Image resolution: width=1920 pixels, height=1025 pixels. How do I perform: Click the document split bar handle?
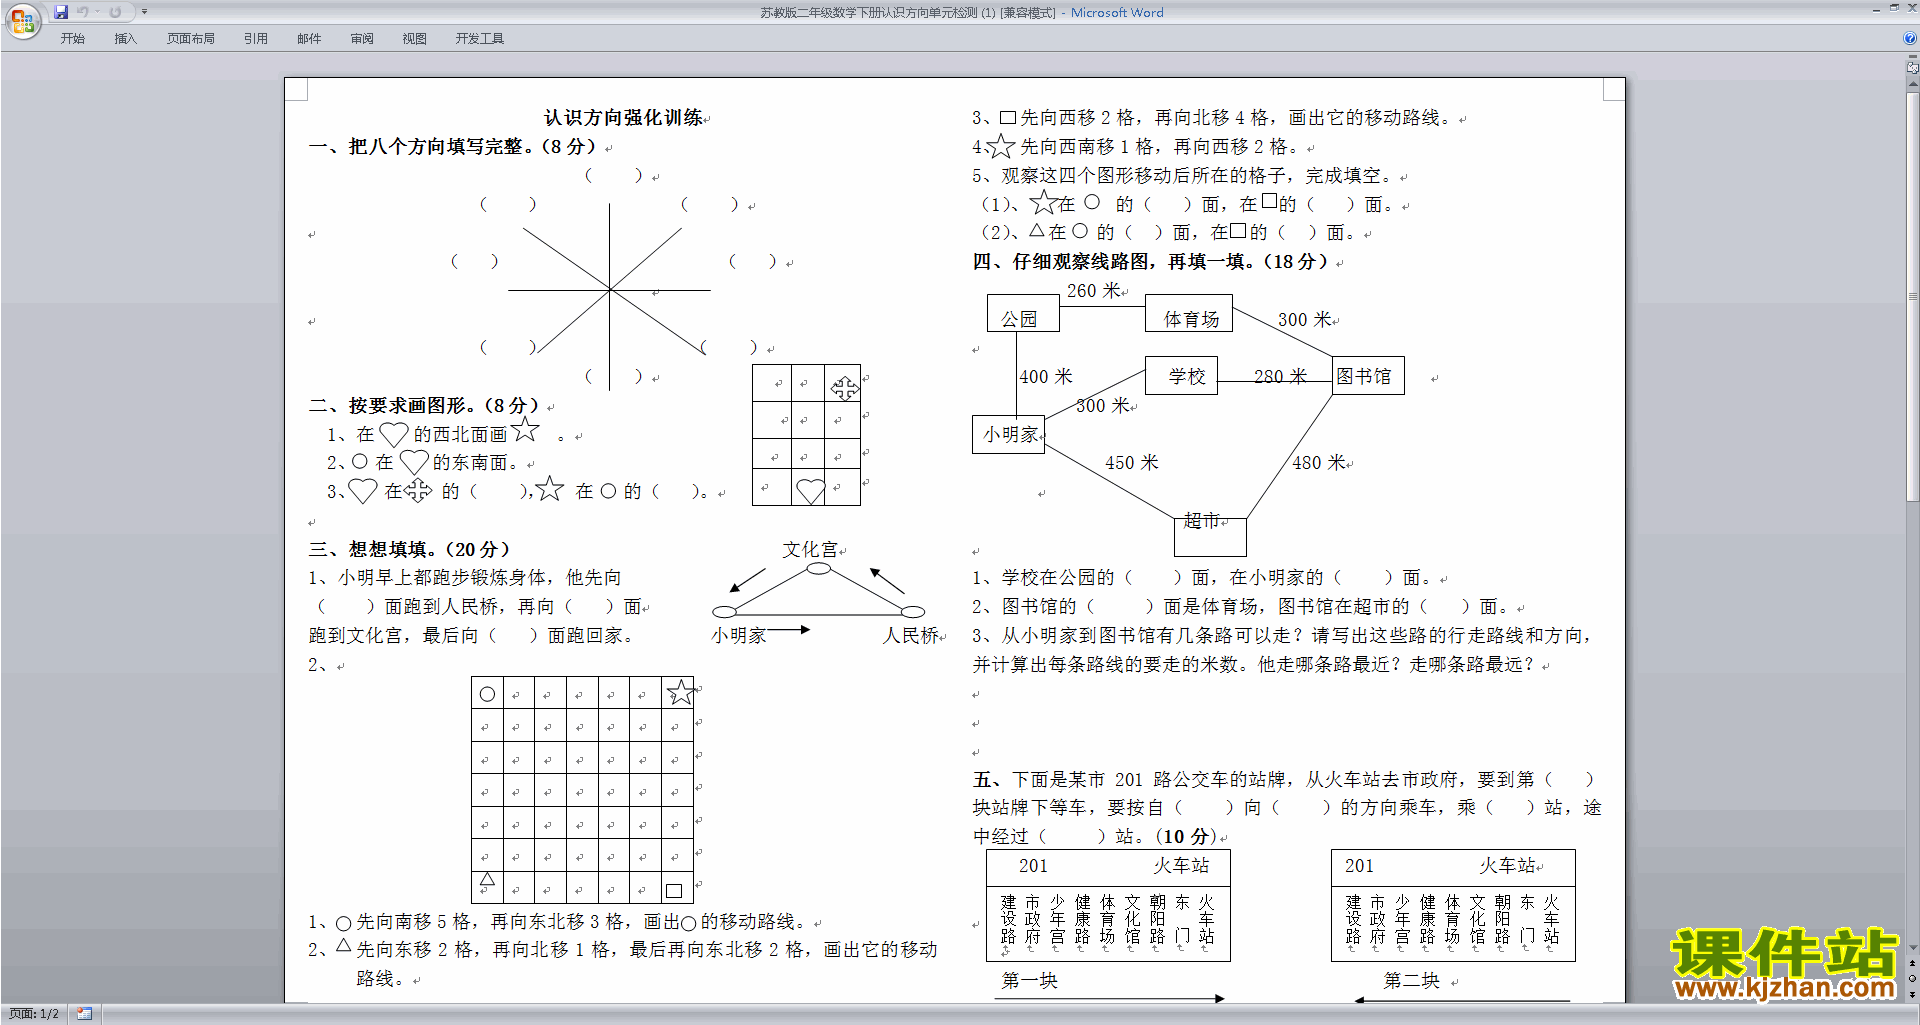tap(1912, 56)
